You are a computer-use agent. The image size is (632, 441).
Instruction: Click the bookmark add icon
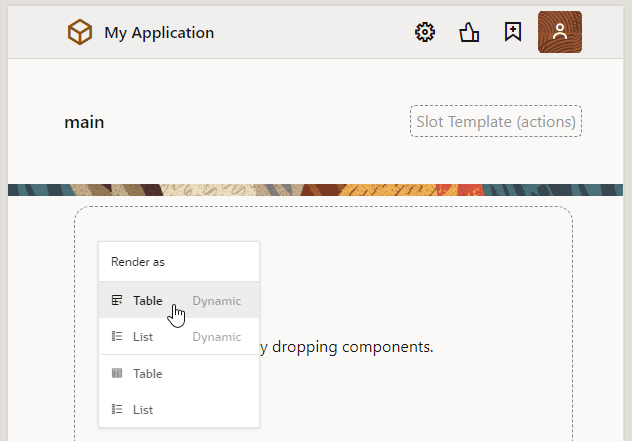pyautogui.click(x=513, y=32)
